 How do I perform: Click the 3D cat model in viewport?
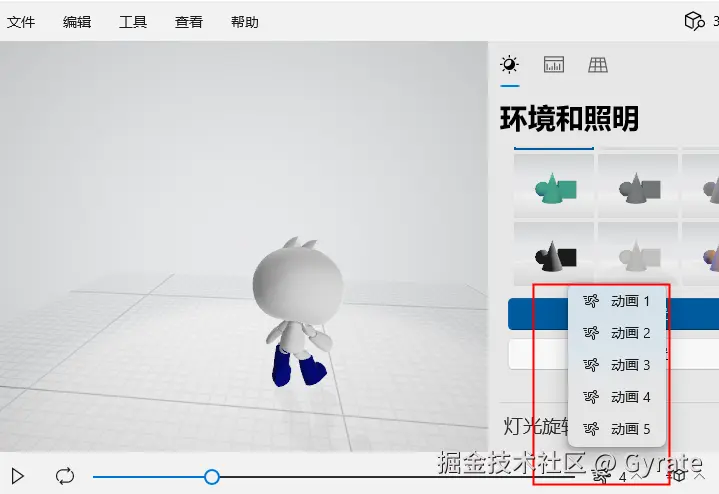[x=297, y=312]
